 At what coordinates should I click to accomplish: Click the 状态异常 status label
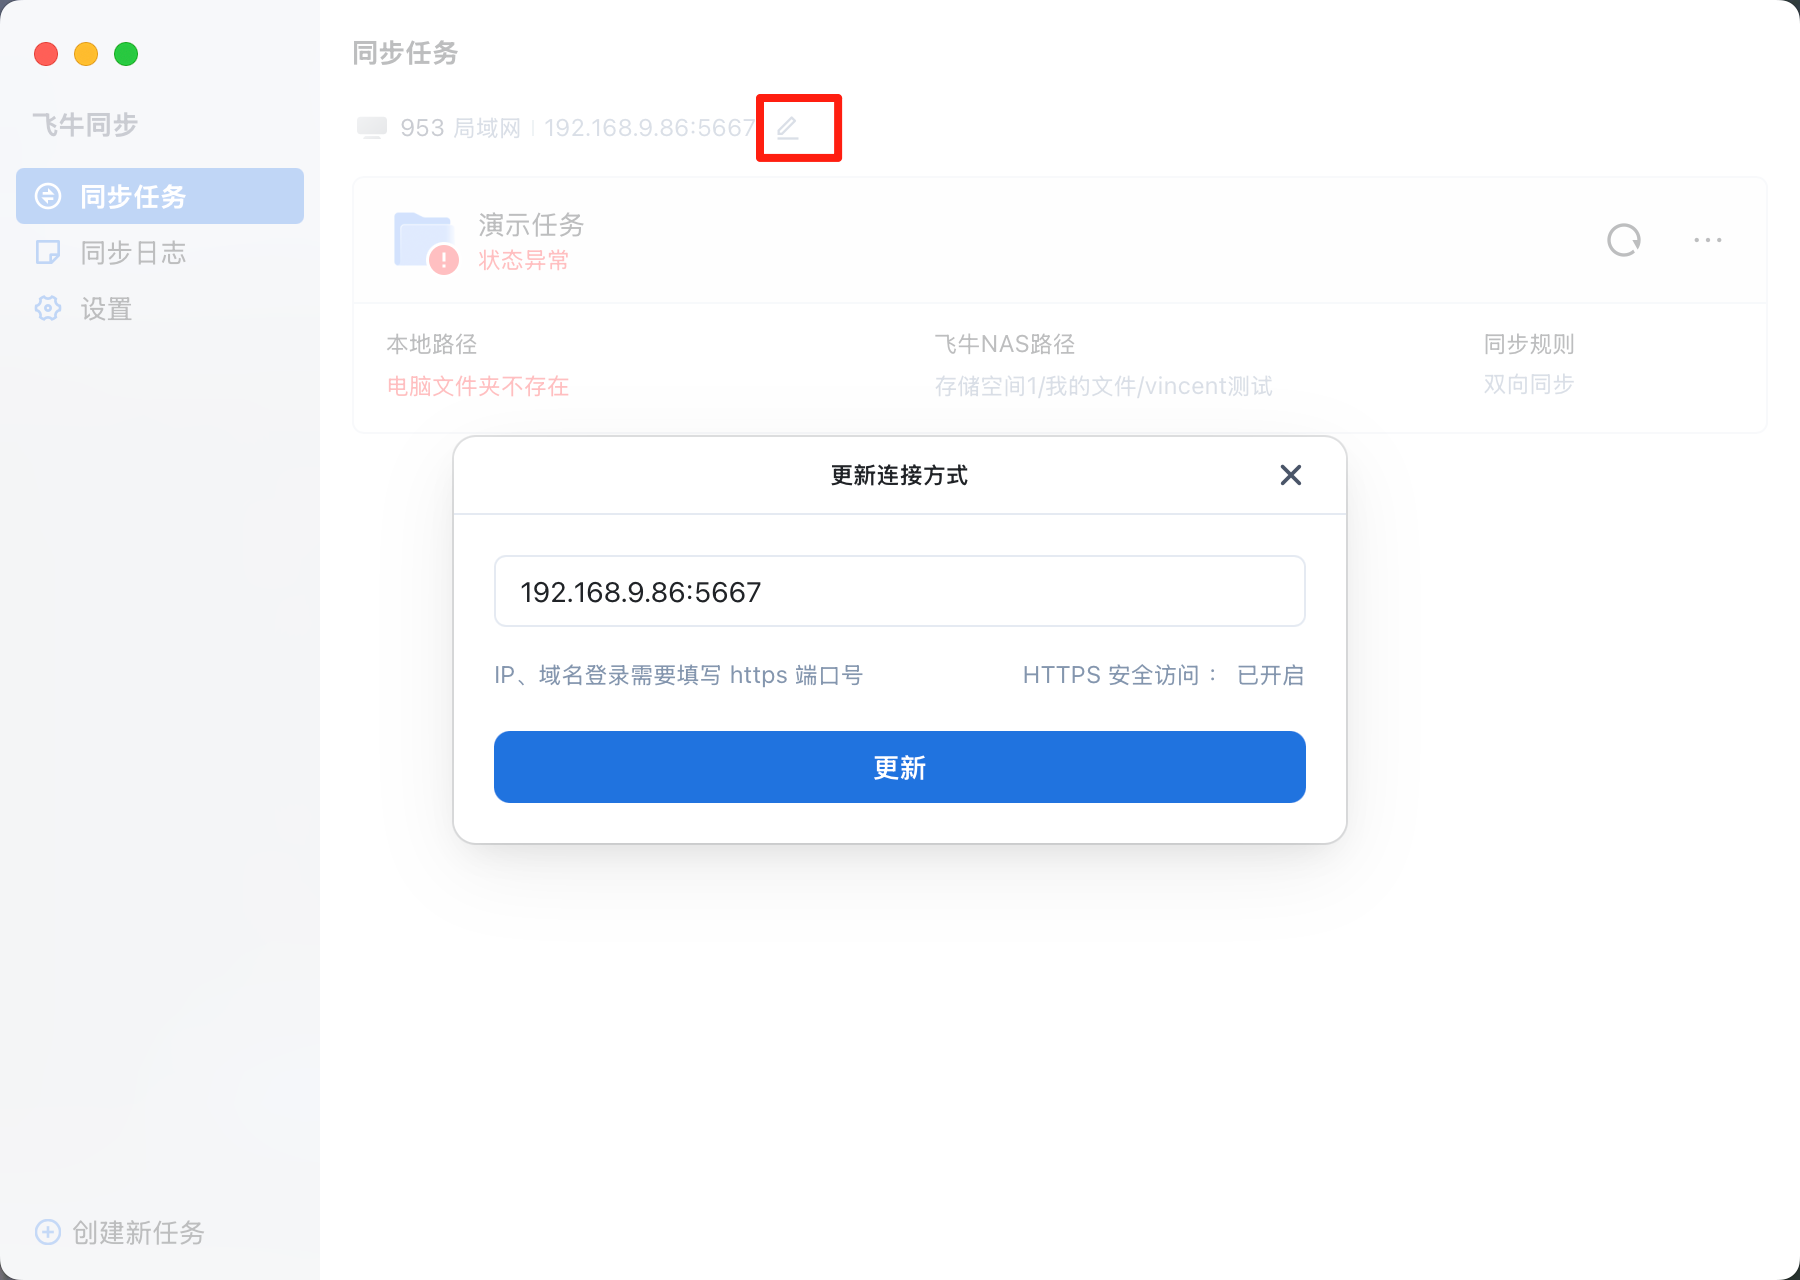click(523, 260)
